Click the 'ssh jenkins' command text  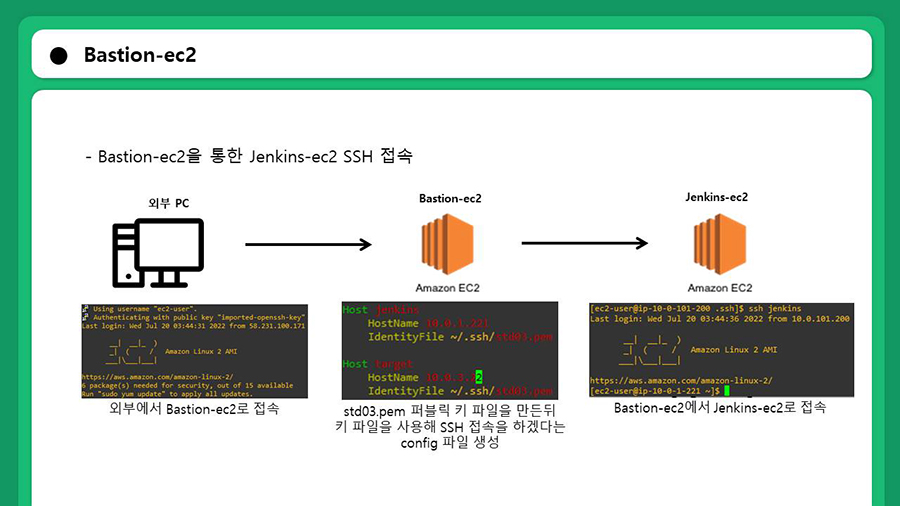click(775, 309)
